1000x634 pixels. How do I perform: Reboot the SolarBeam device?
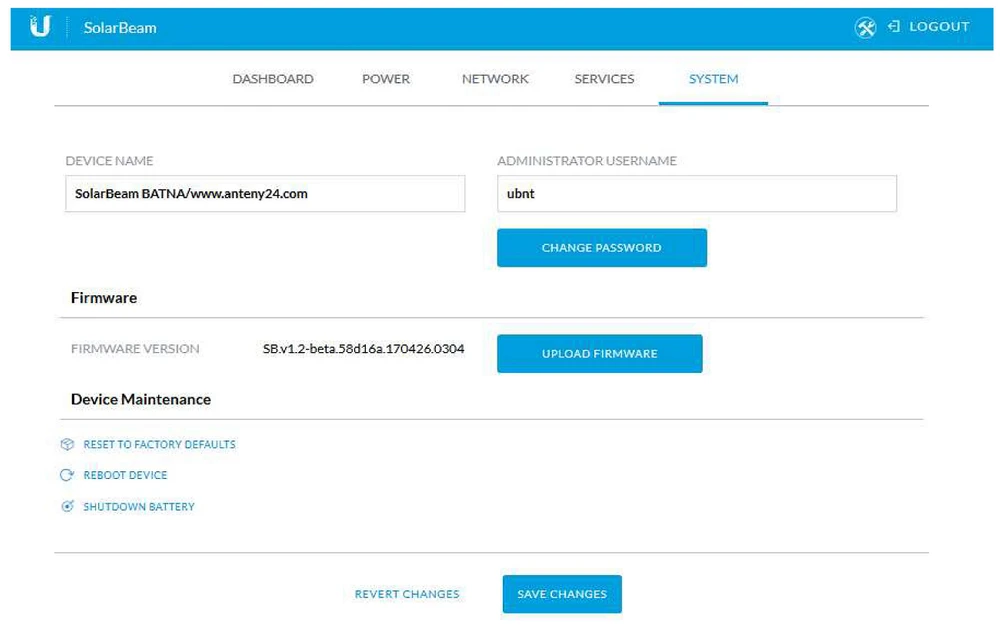tap(125, 475)
